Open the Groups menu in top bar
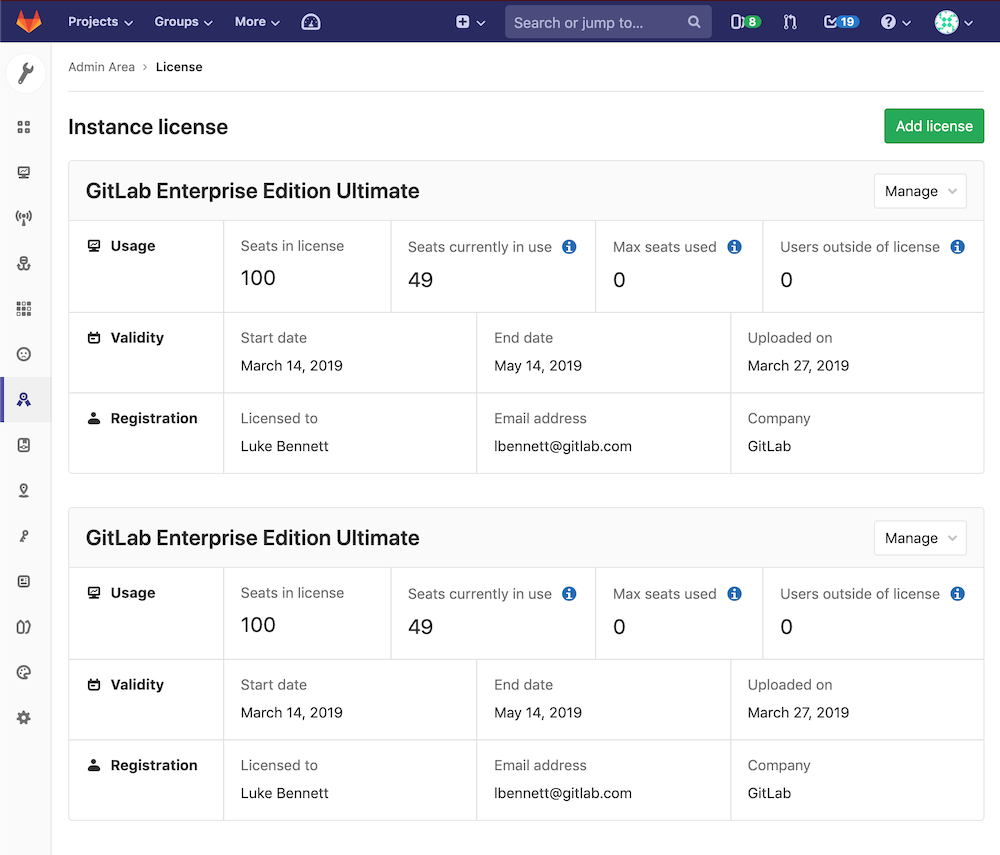 pyautogui.click(x=183, y=22)
